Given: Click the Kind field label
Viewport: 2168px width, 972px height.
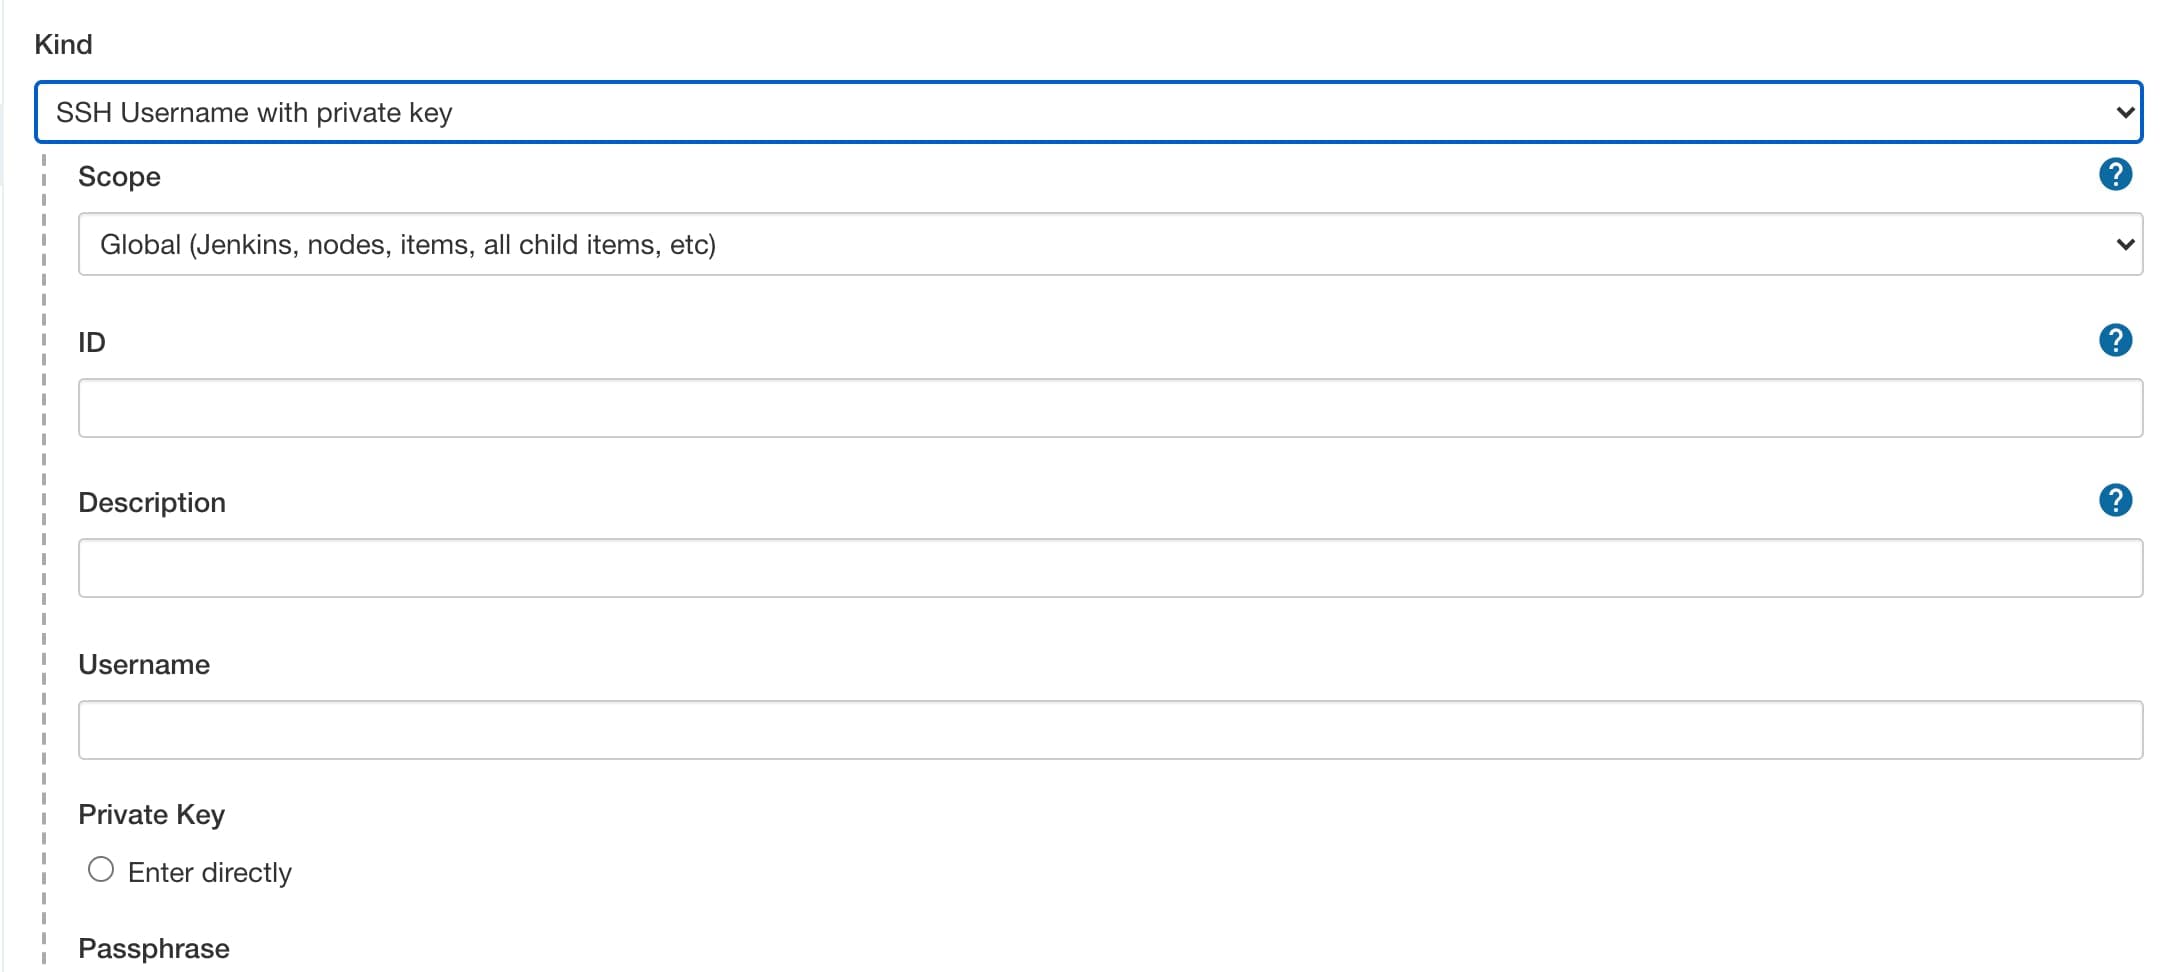Looking at the screenshot, I should point(63,44).
